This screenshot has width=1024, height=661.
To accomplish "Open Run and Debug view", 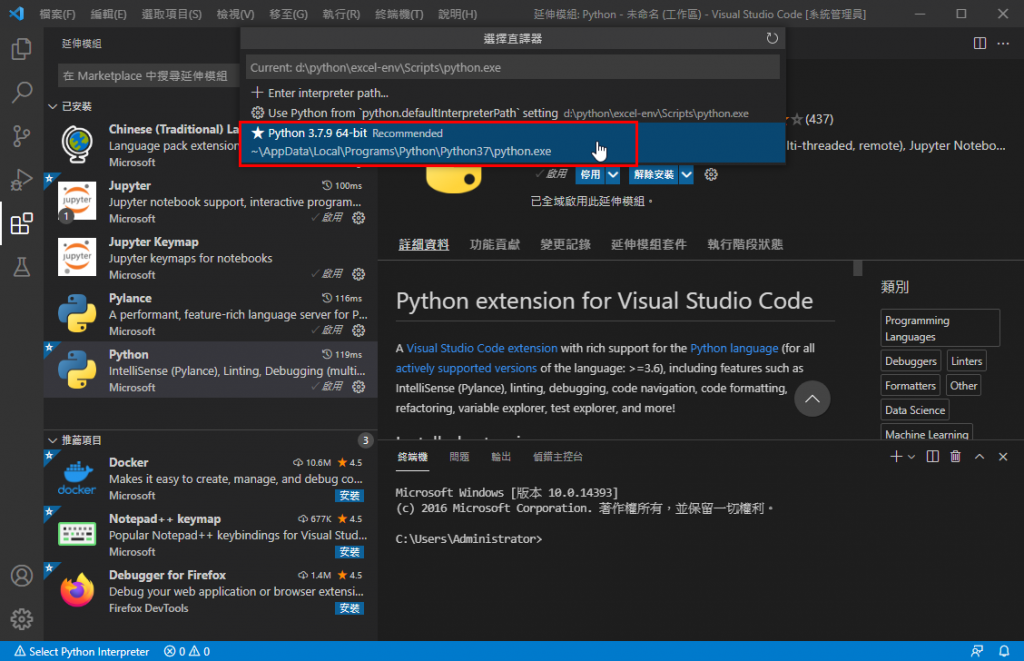I will pos(22,180).
